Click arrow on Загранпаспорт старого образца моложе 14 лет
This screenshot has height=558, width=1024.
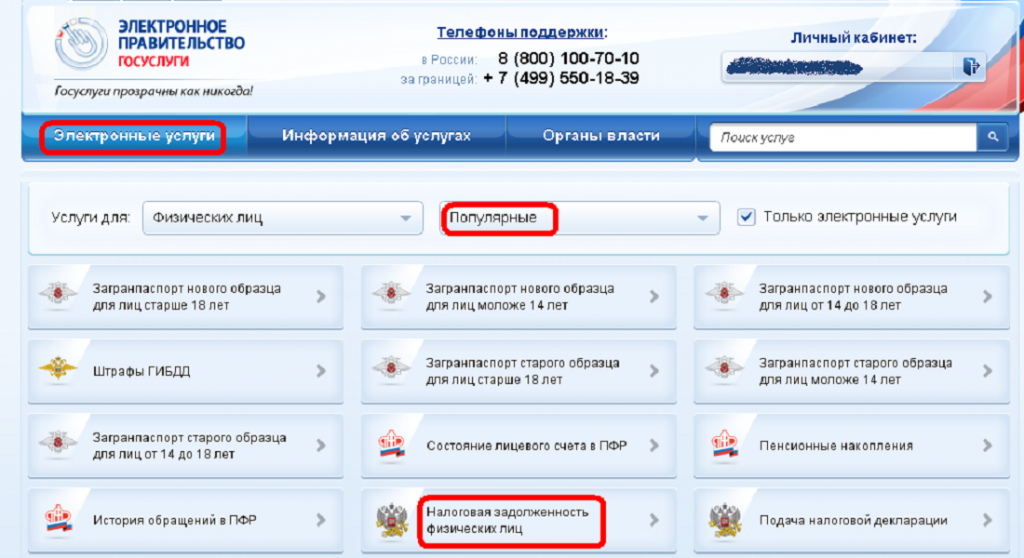[x=987, y=371]
